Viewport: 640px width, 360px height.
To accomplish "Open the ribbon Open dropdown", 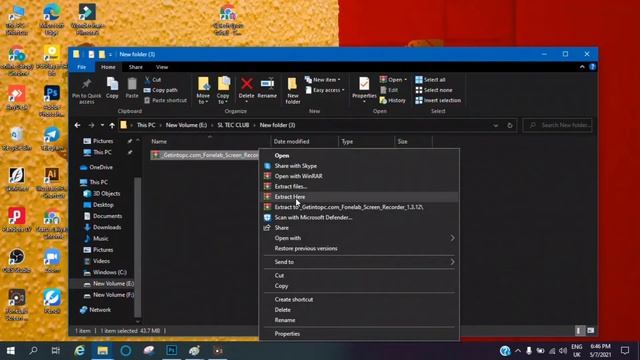I will tap(393, 80).
